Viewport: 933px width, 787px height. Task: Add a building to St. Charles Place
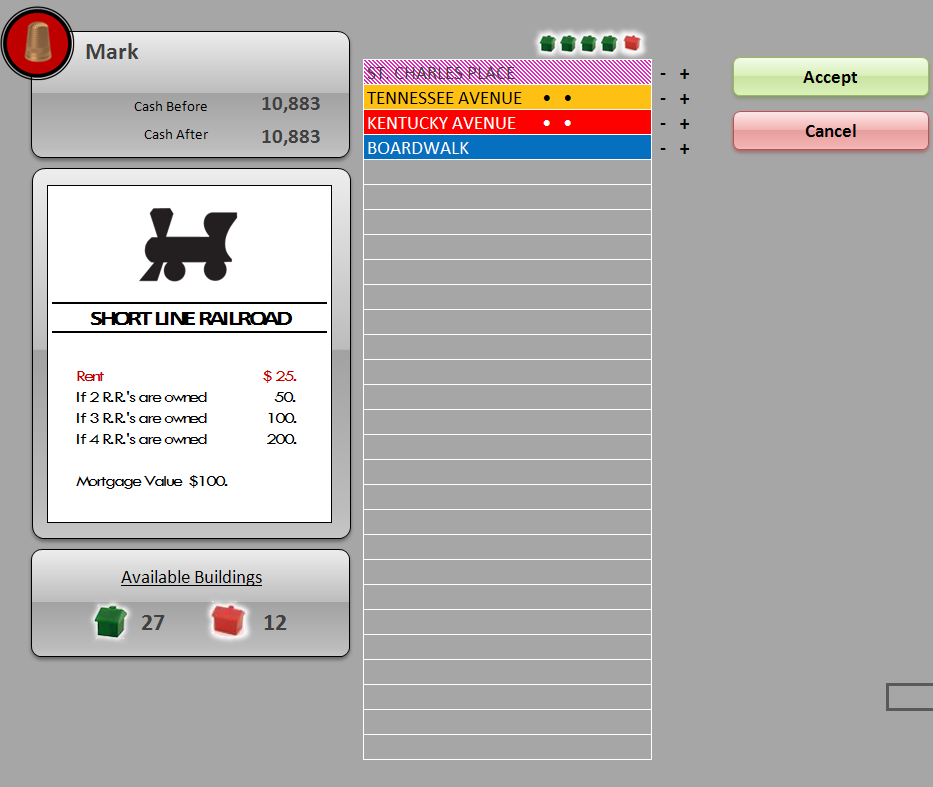pyautogui.click(x=685, y=74)
